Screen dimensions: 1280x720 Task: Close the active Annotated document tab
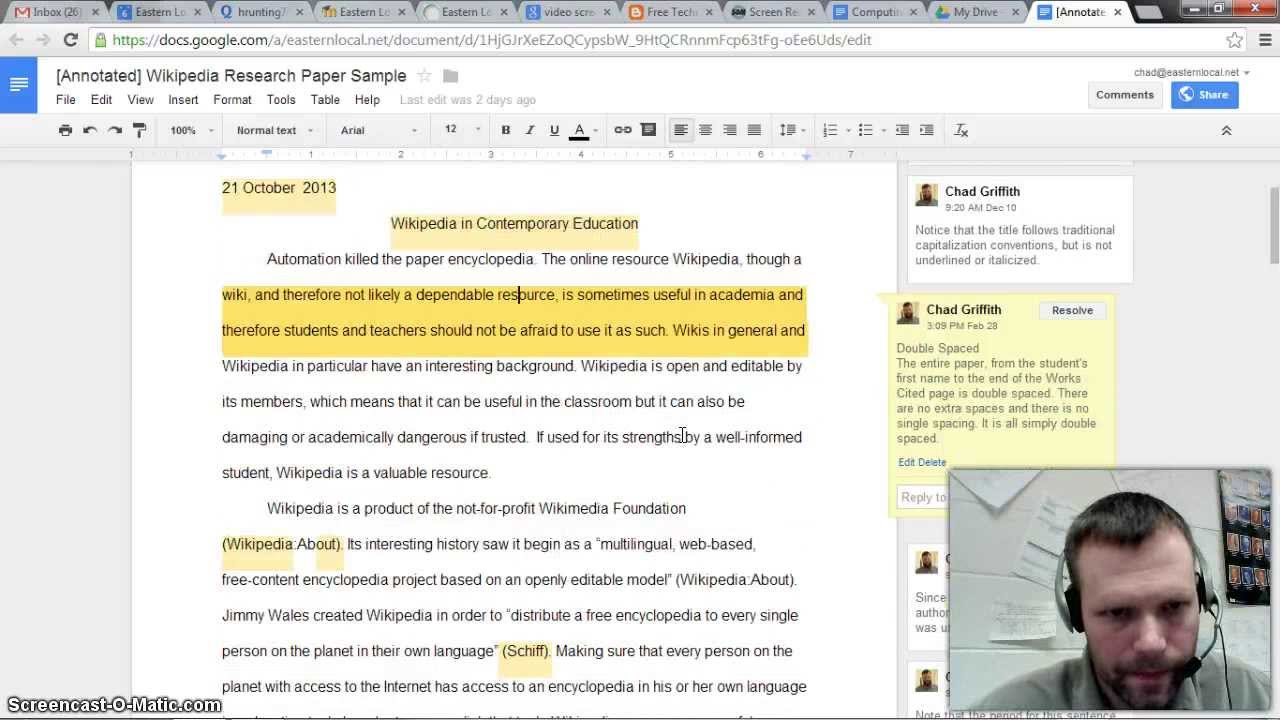point(1117,12)
